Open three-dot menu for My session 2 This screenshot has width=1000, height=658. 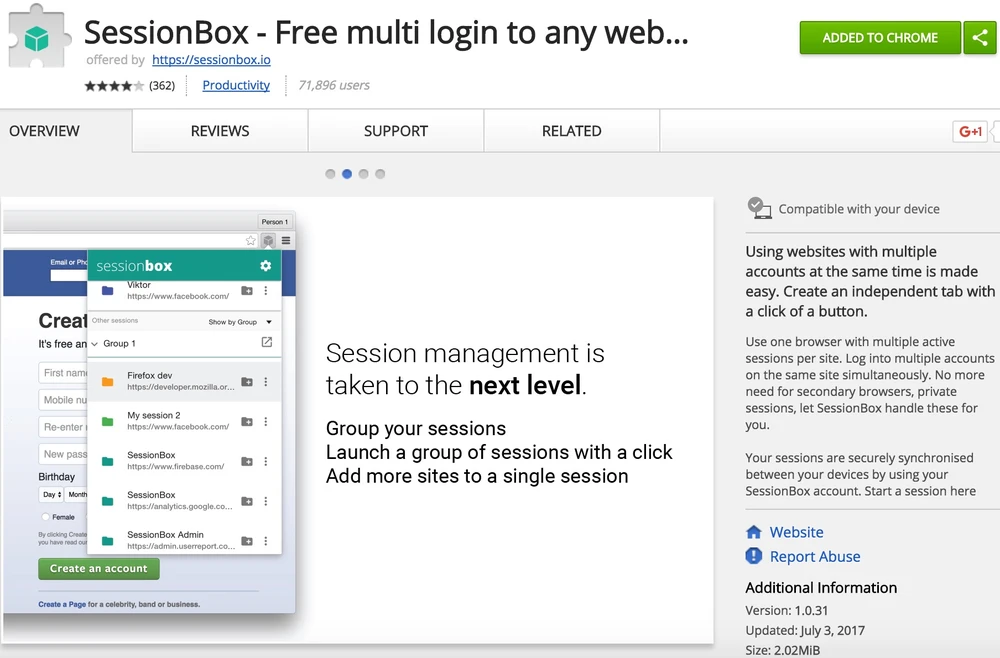(x=266, y=421)
